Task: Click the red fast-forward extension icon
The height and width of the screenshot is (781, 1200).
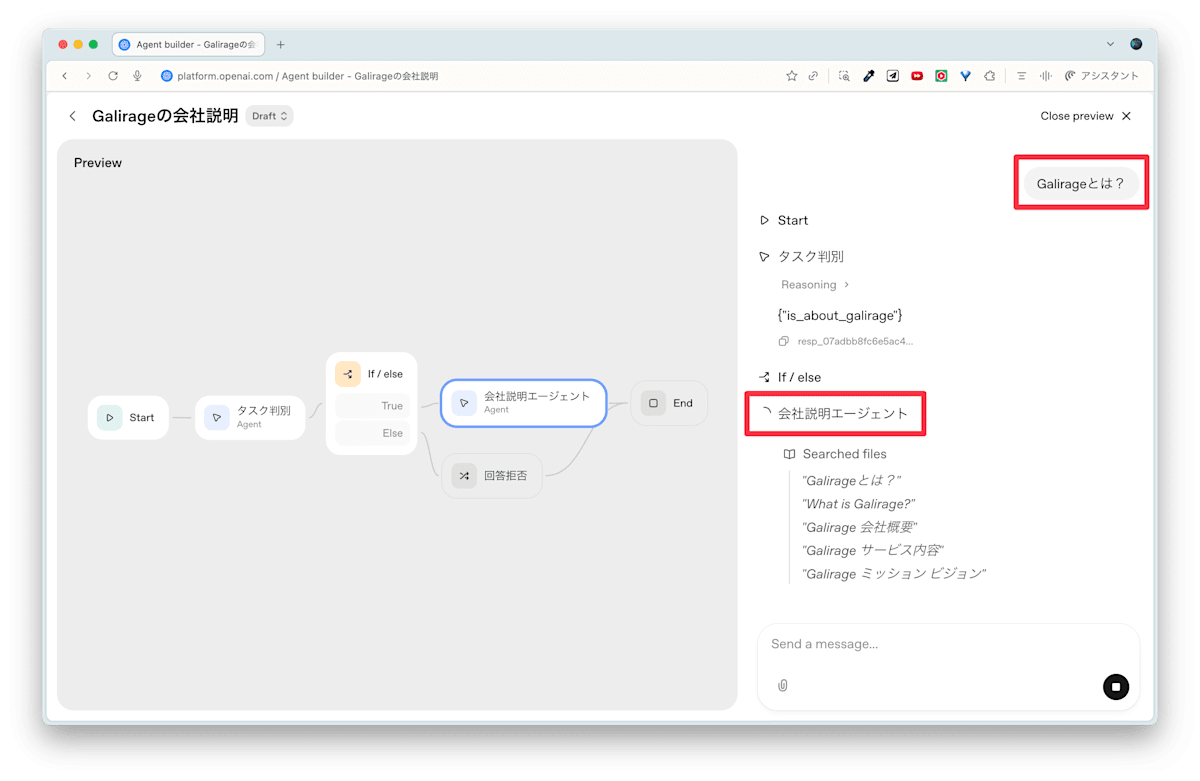Action: point(917,76)
